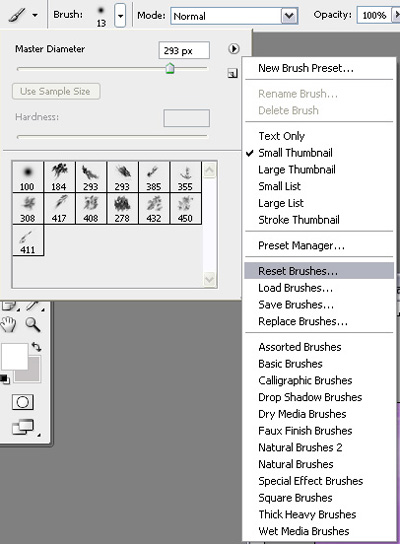Toggle Quick Mask mode icon

(23, 402)
